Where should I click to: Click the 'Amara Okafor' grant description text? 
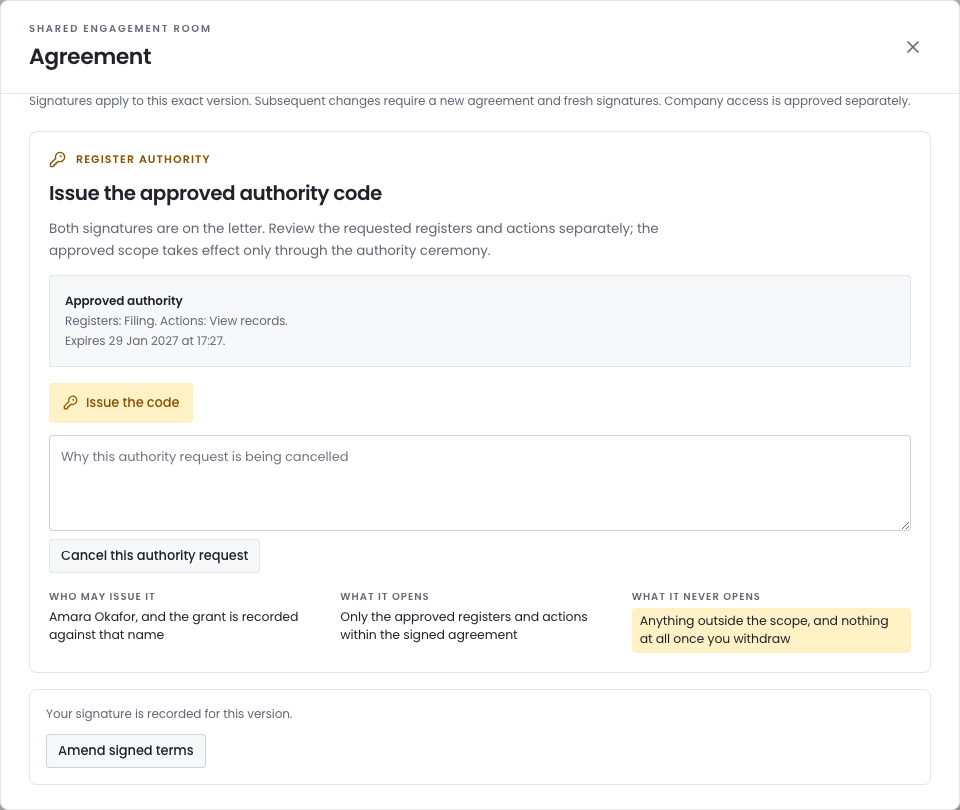(173, 626)
